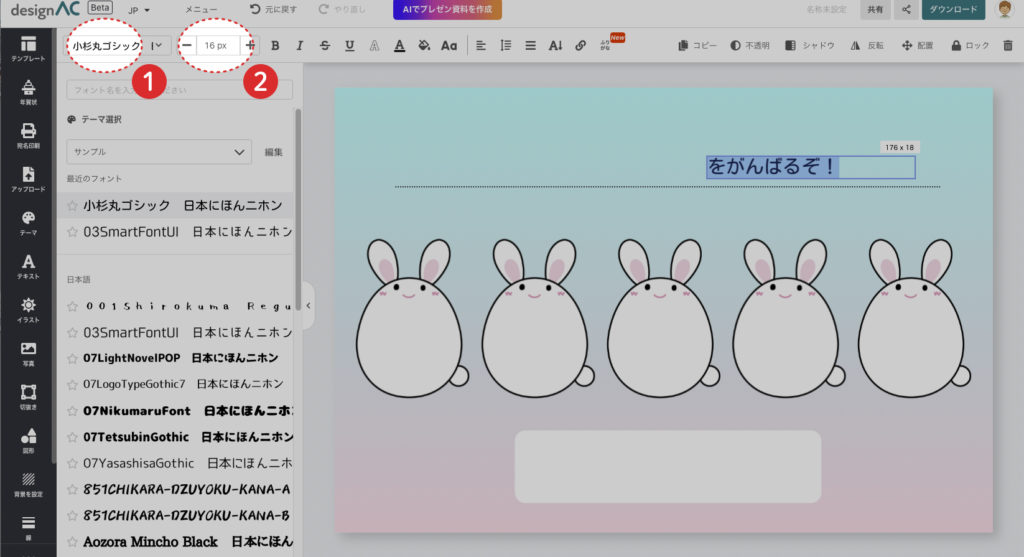Open the 切抜き crop tool
The image size is (1024, 557).
[x=28, y=397]
